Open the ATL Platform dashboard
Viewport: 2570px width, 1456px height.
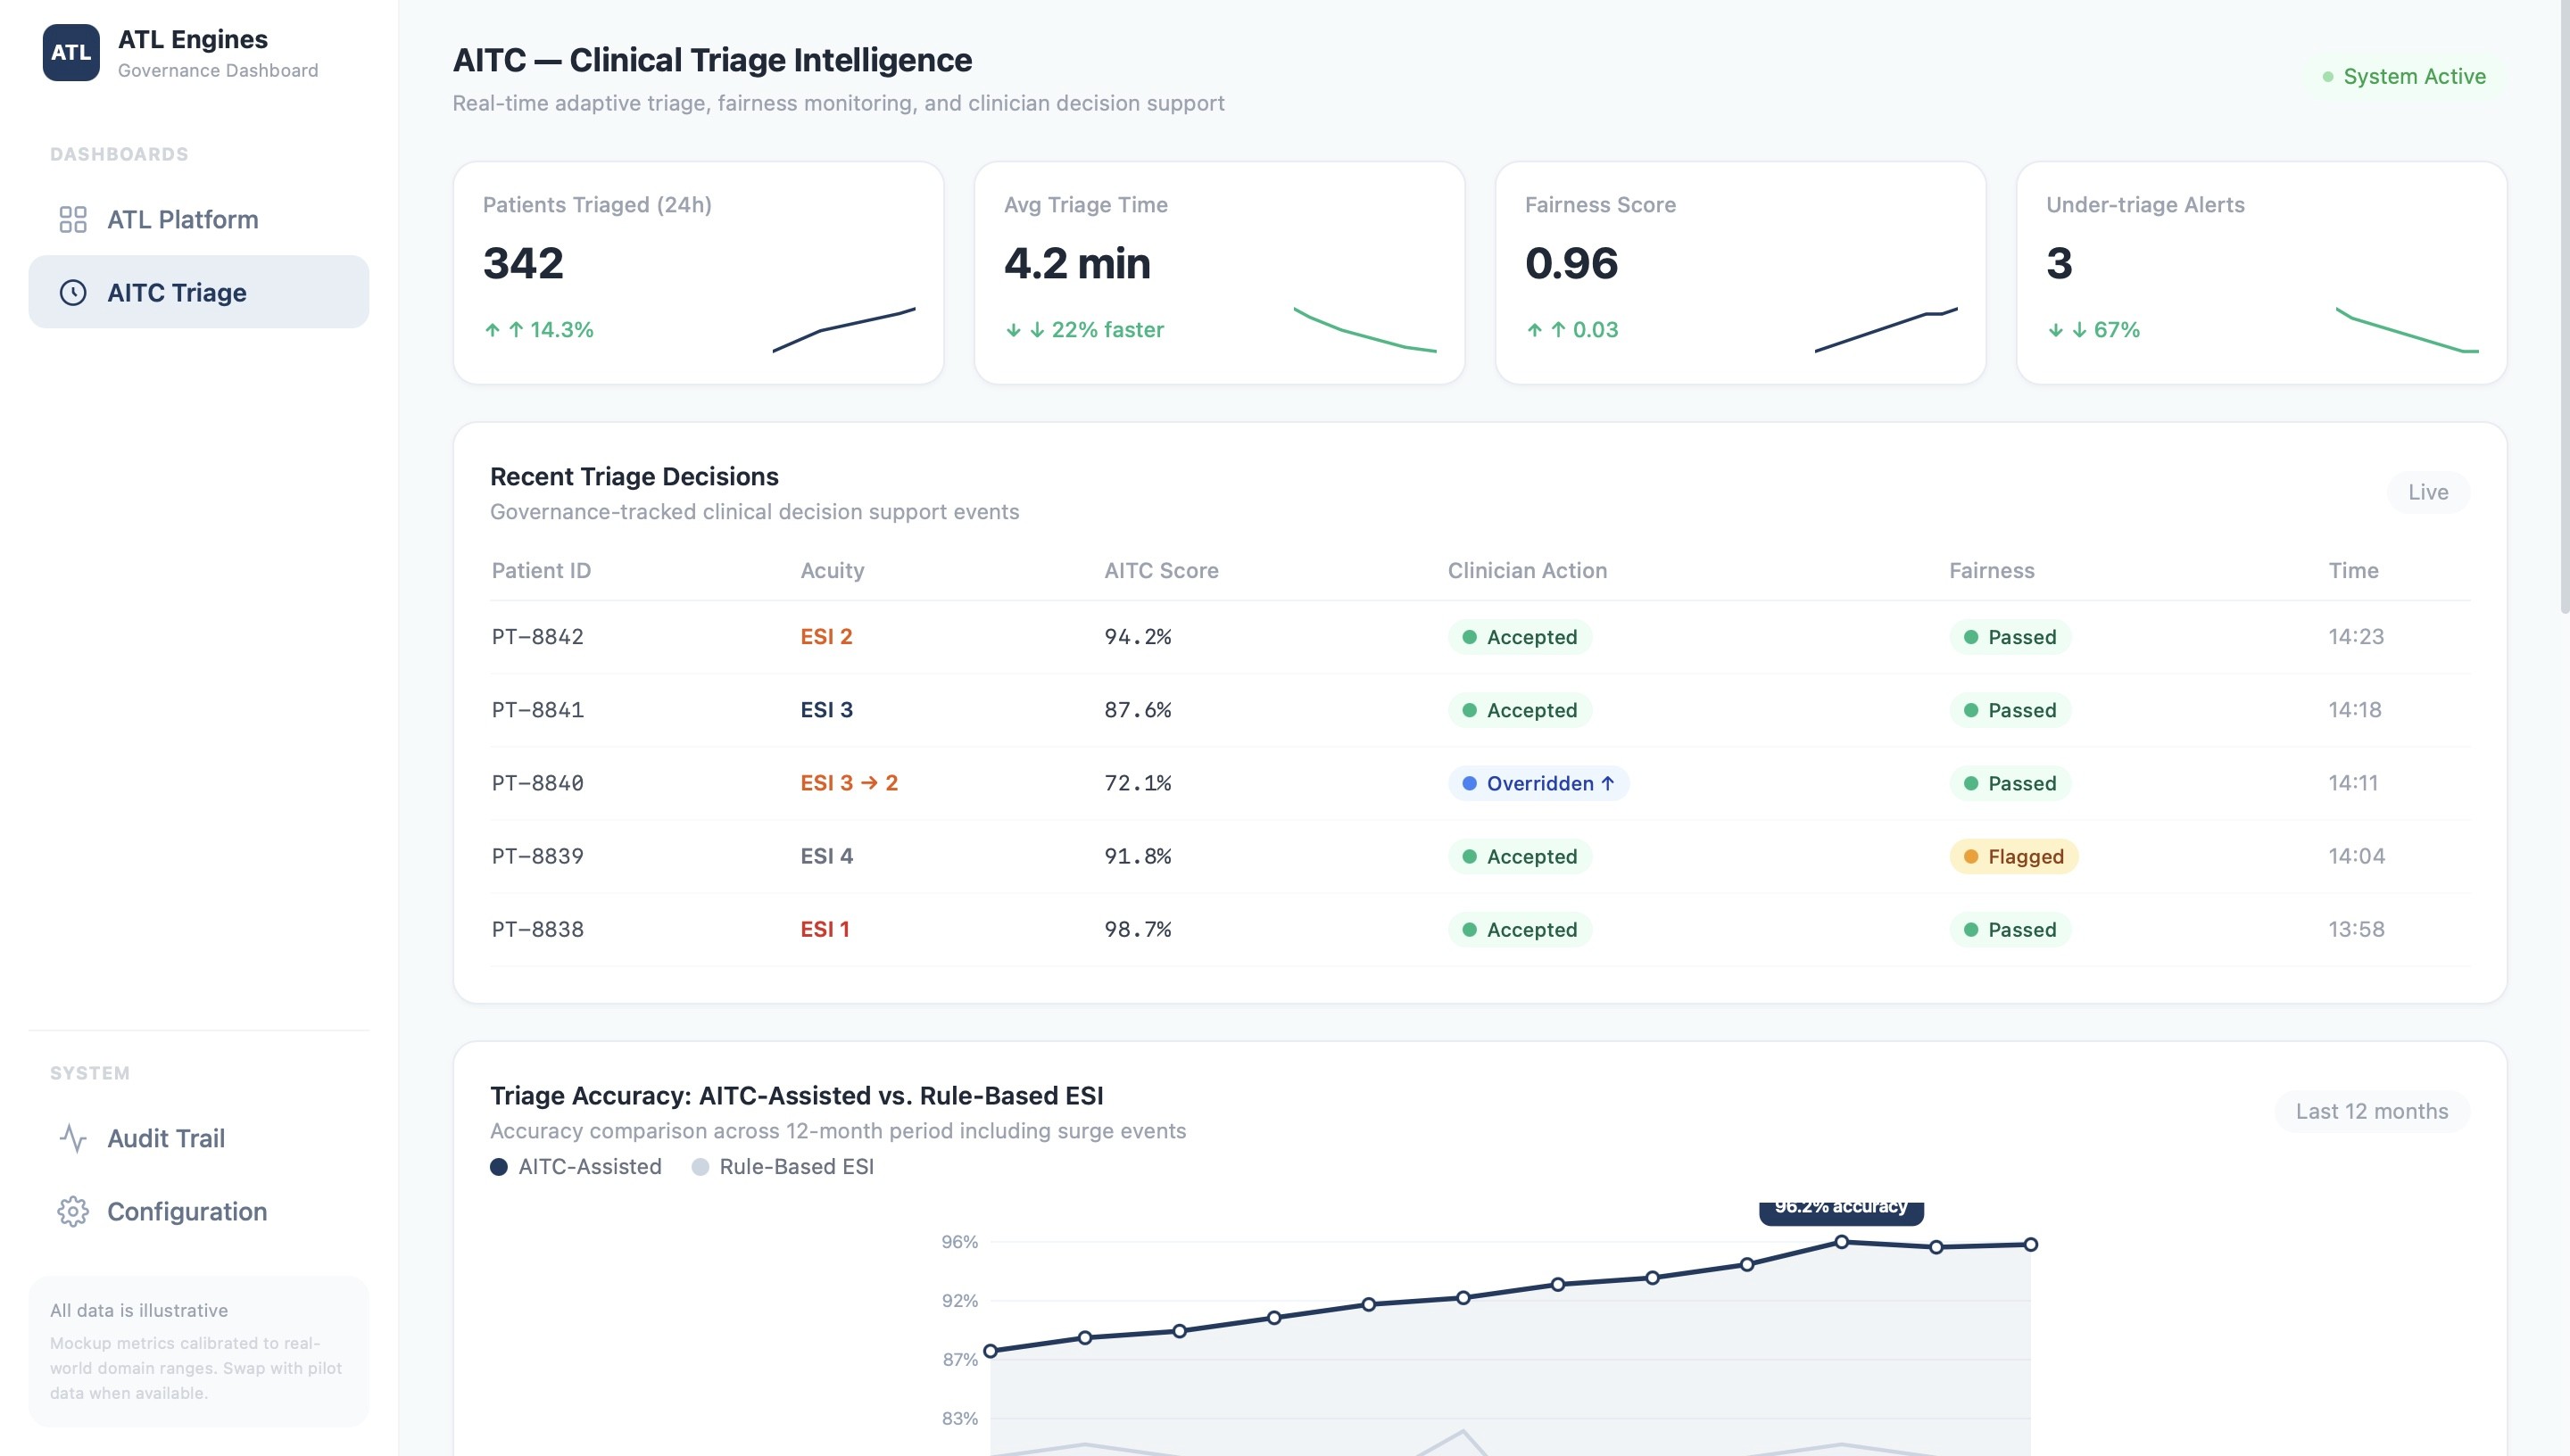pyautogui.click(x=182, y=219)
